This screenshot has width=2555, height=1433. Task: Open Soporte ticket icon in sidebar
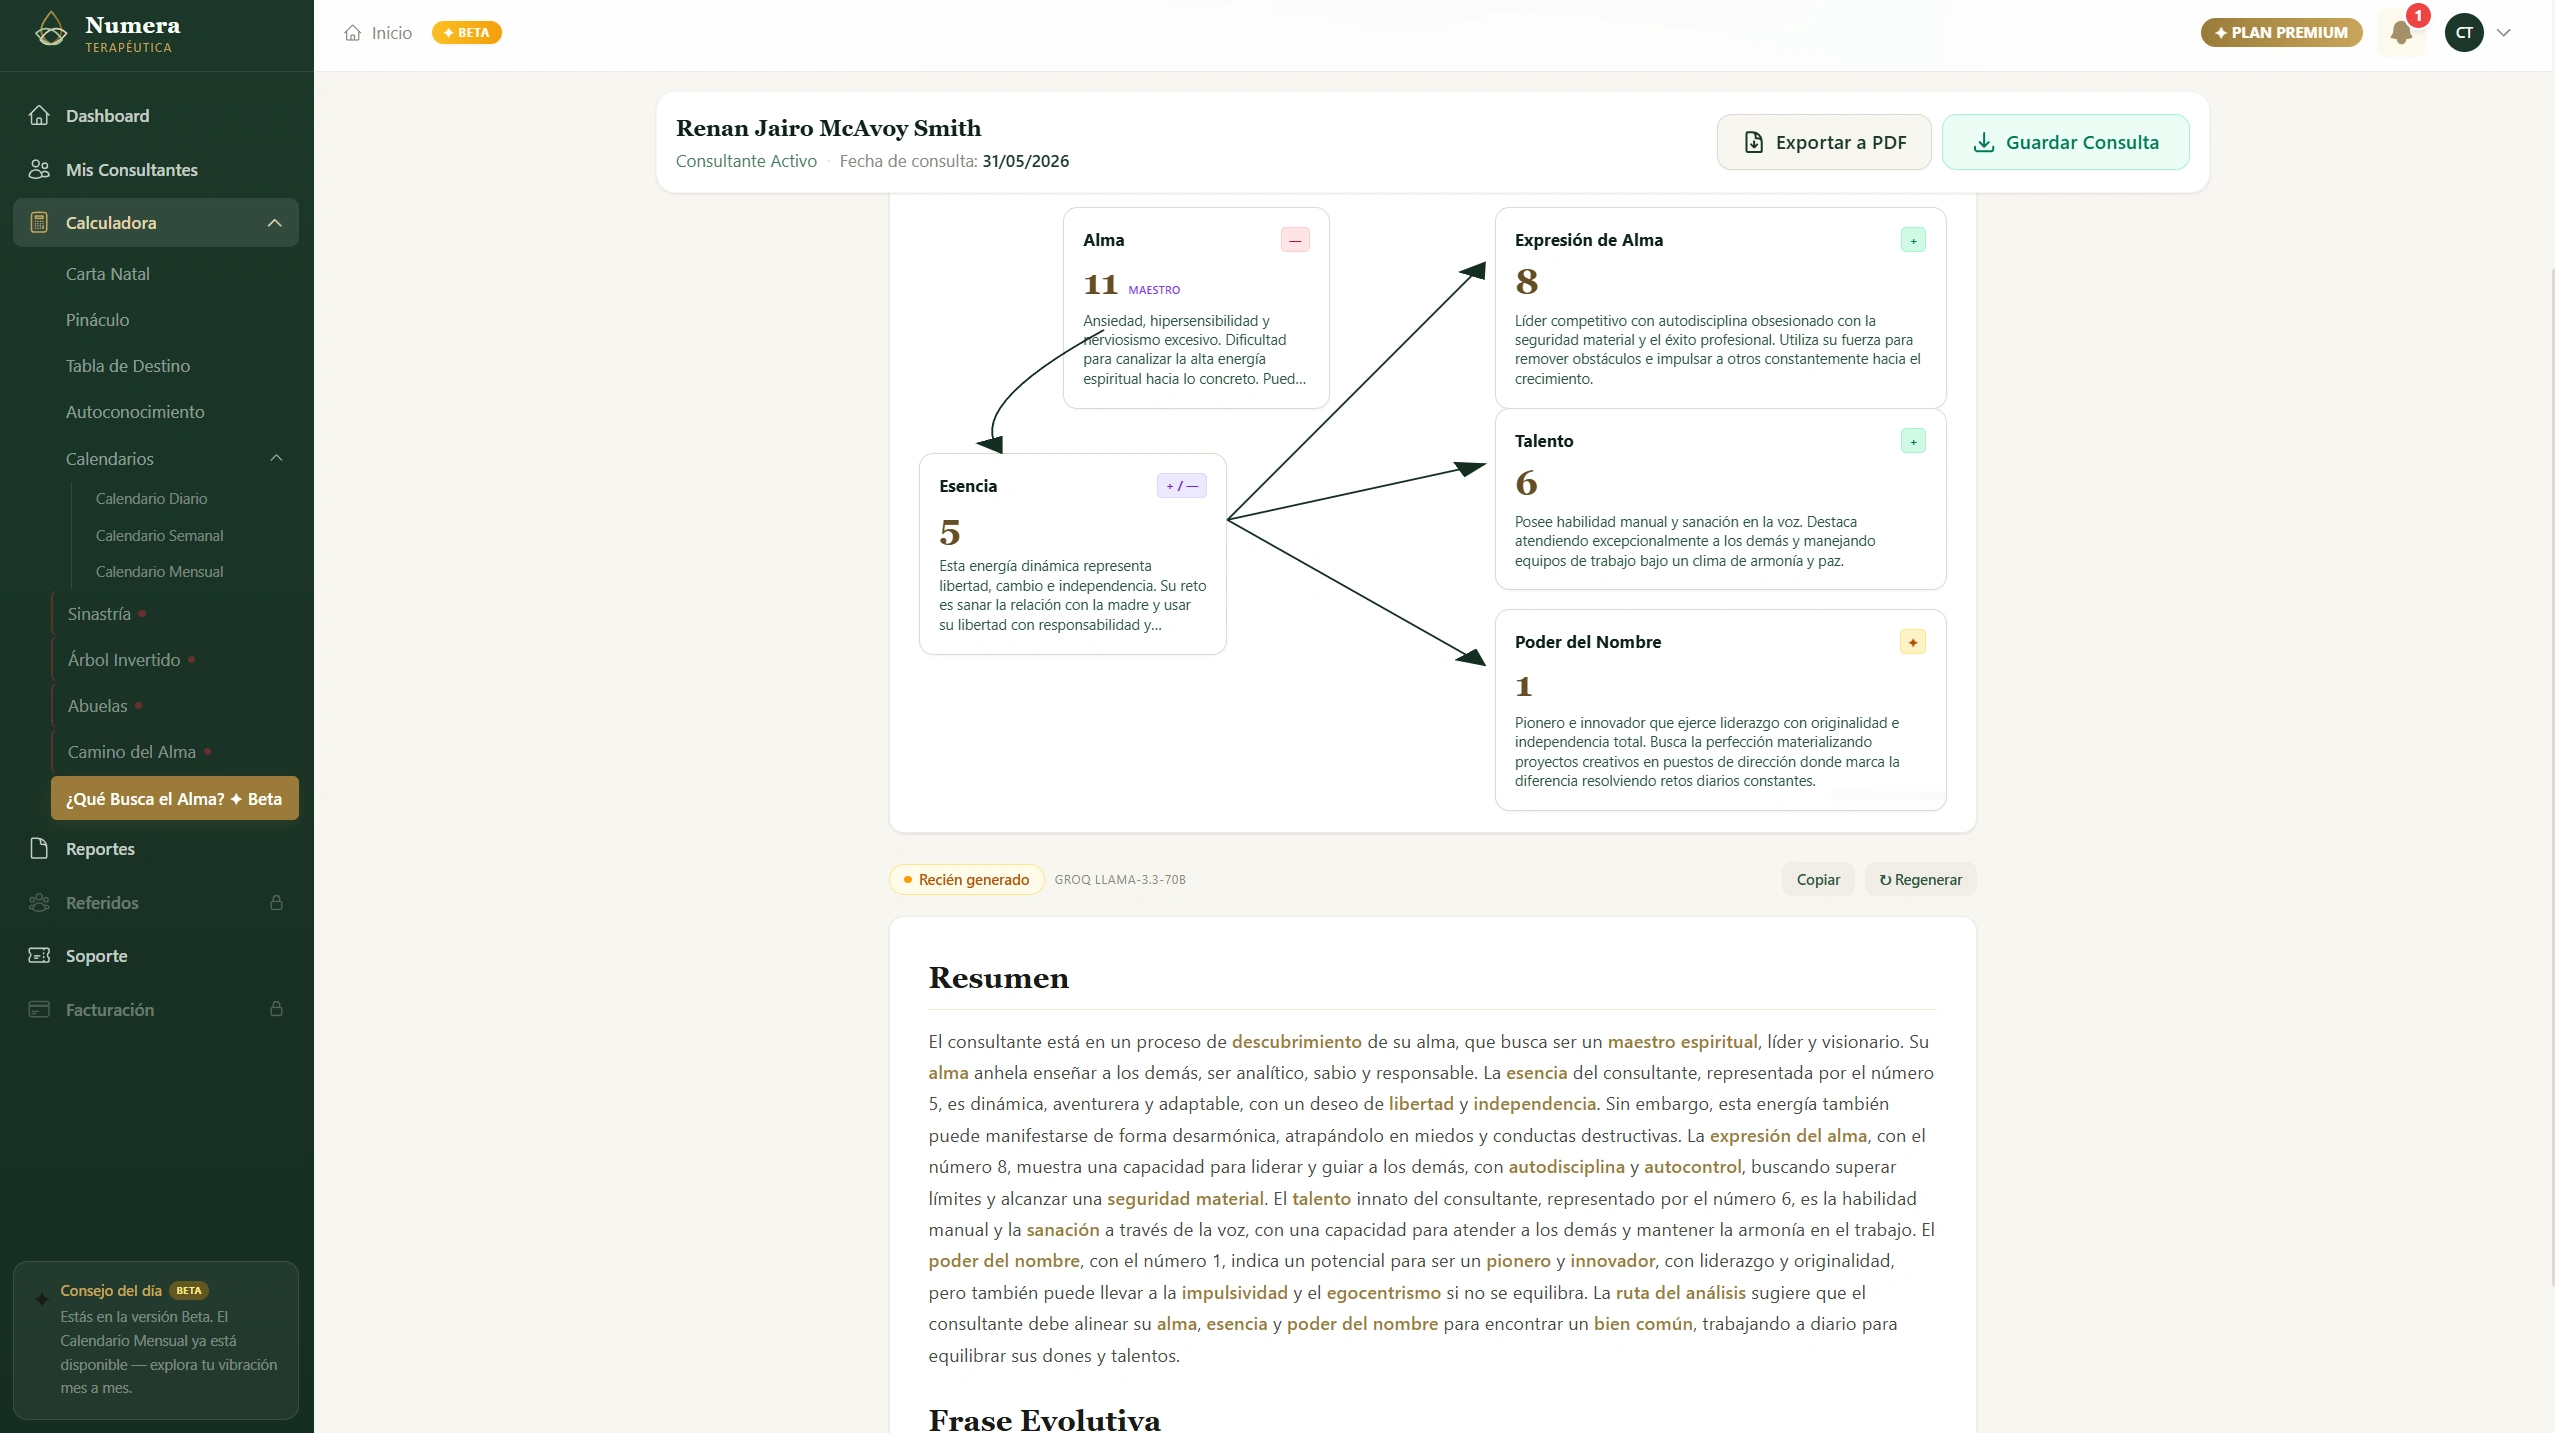point(39,955)
